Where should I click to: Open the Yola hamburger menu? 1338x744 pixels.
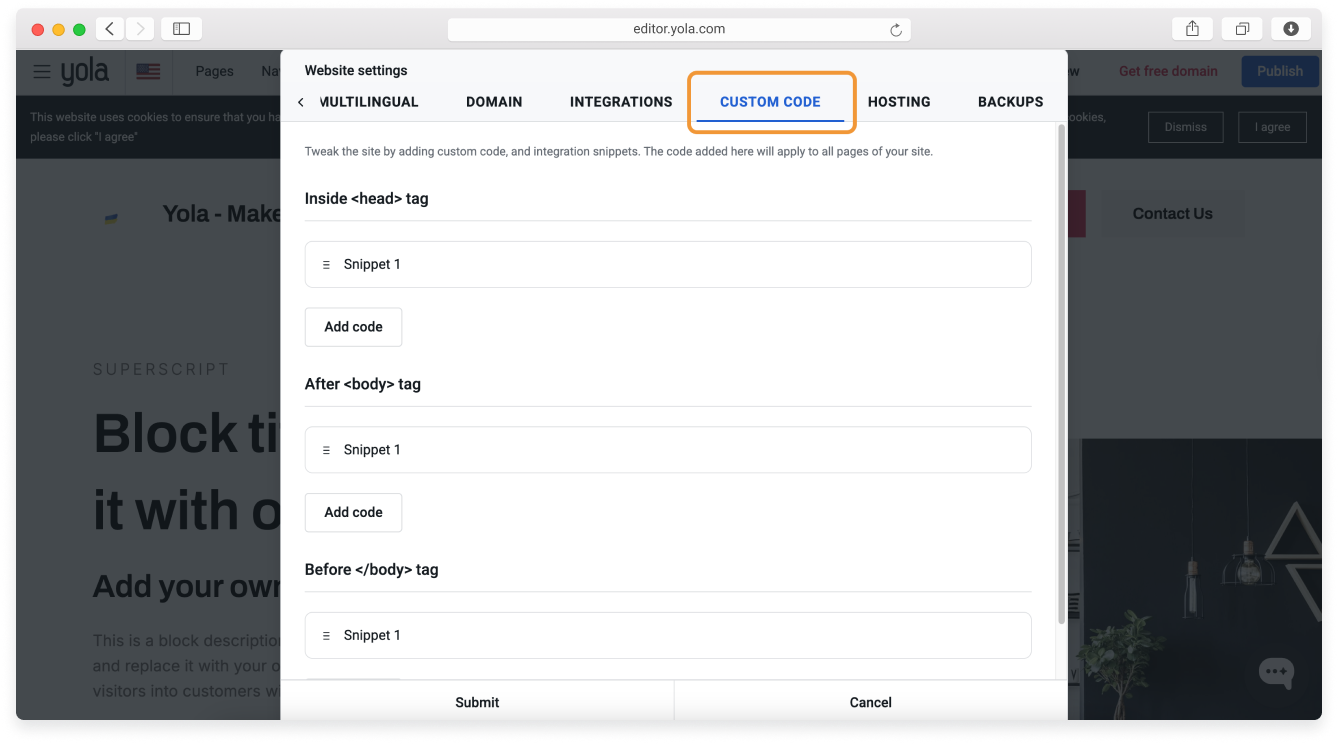tap(41, 72)
